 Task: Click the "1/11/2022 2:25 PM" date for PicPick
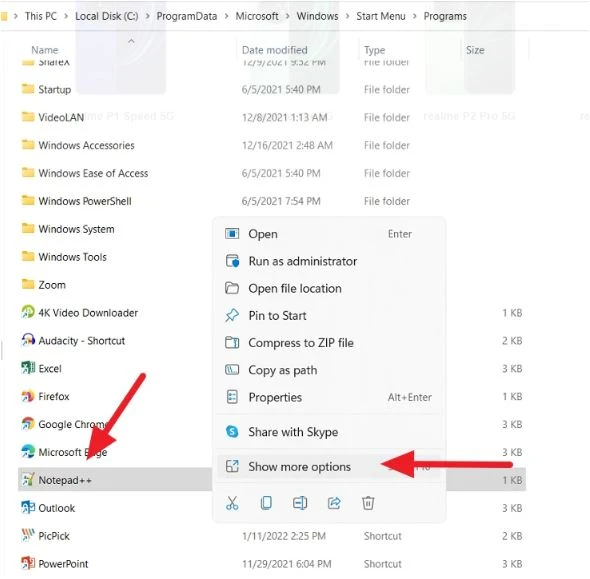coord(284,536)
